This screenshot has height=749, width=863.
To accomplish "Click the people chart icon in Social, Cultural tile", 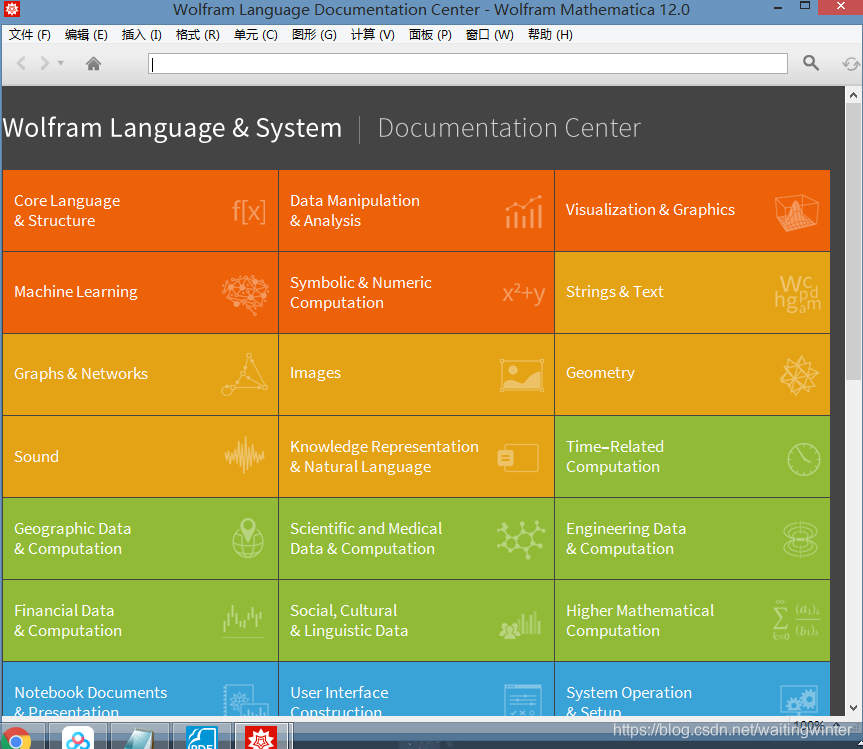I will point(520,625).
